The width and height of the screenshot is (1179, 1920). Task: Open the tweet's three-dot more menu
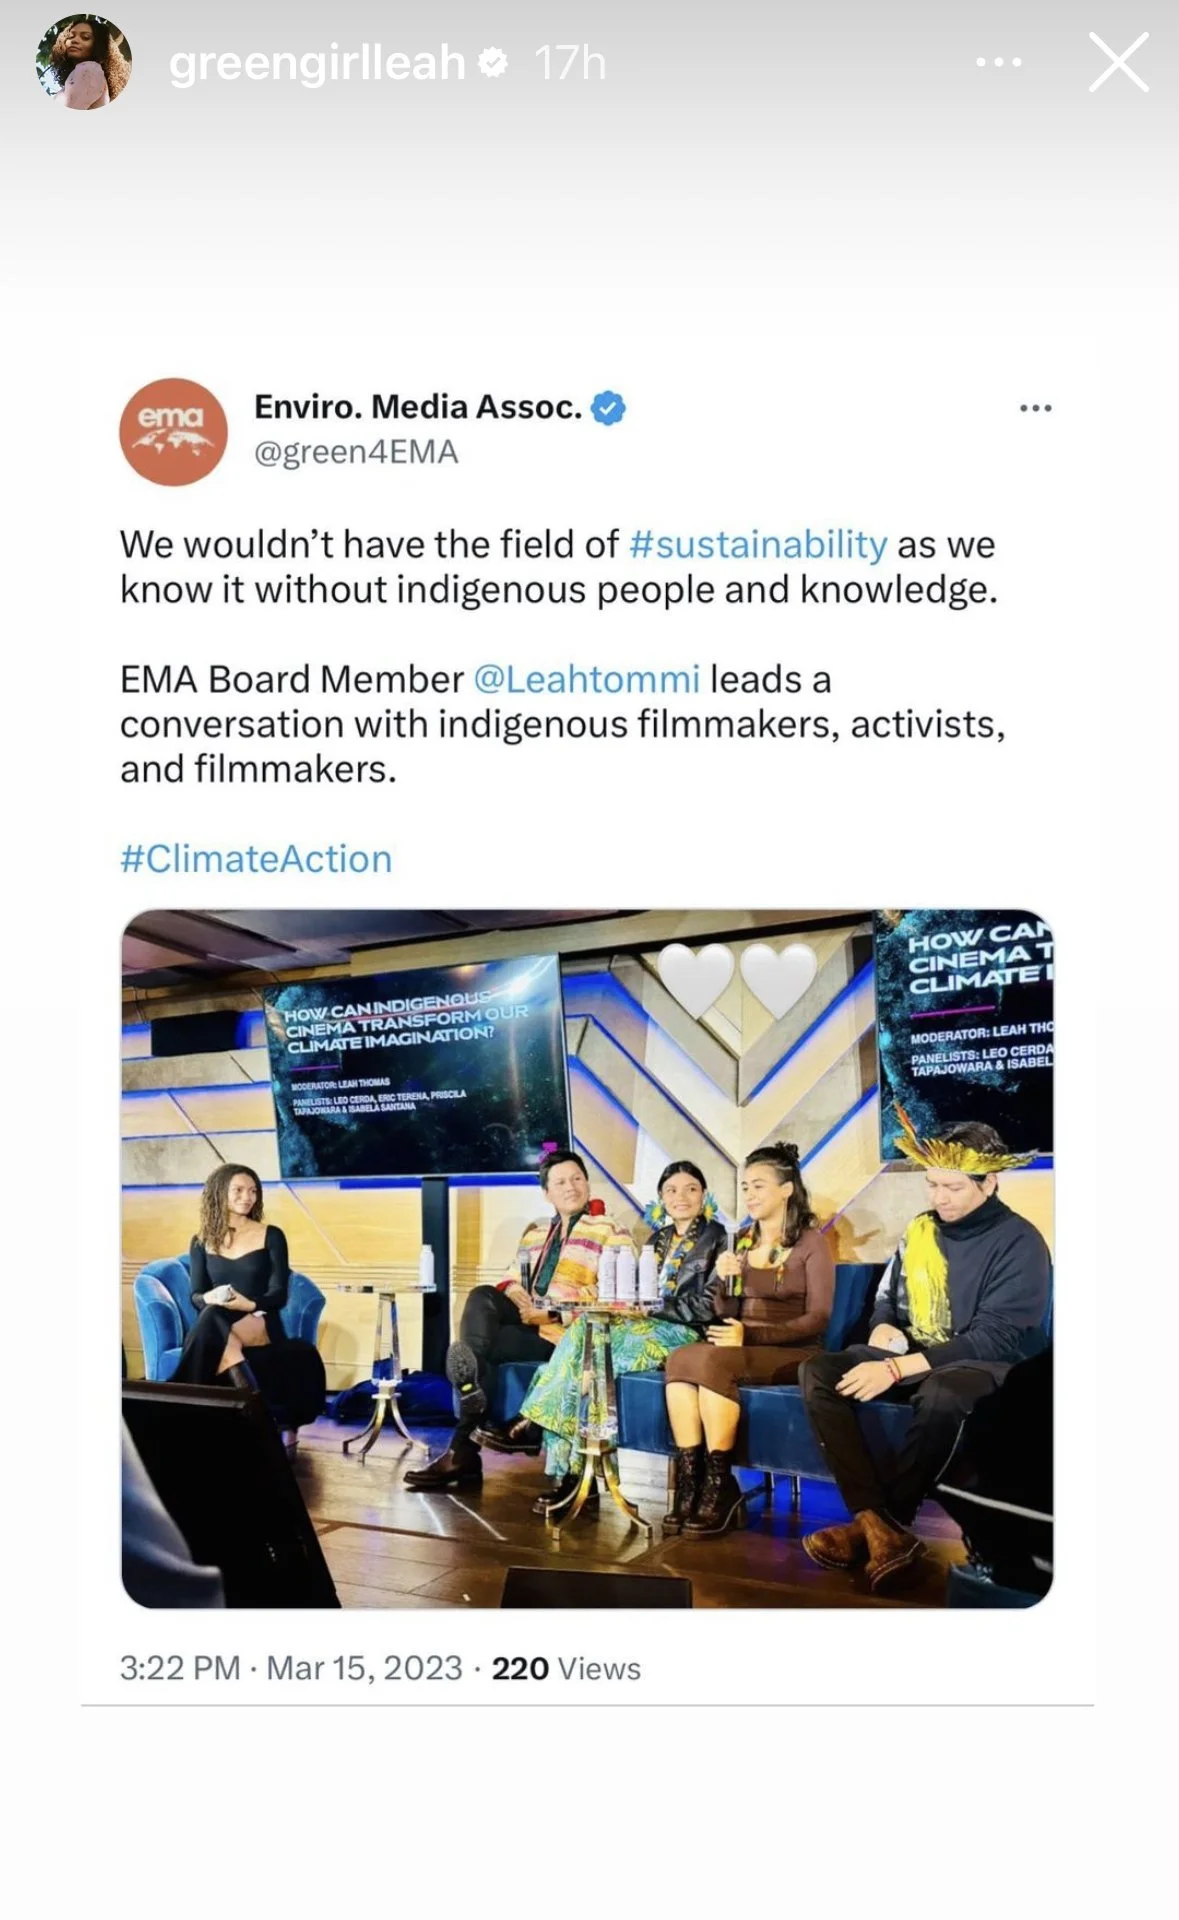[1035, 408]
